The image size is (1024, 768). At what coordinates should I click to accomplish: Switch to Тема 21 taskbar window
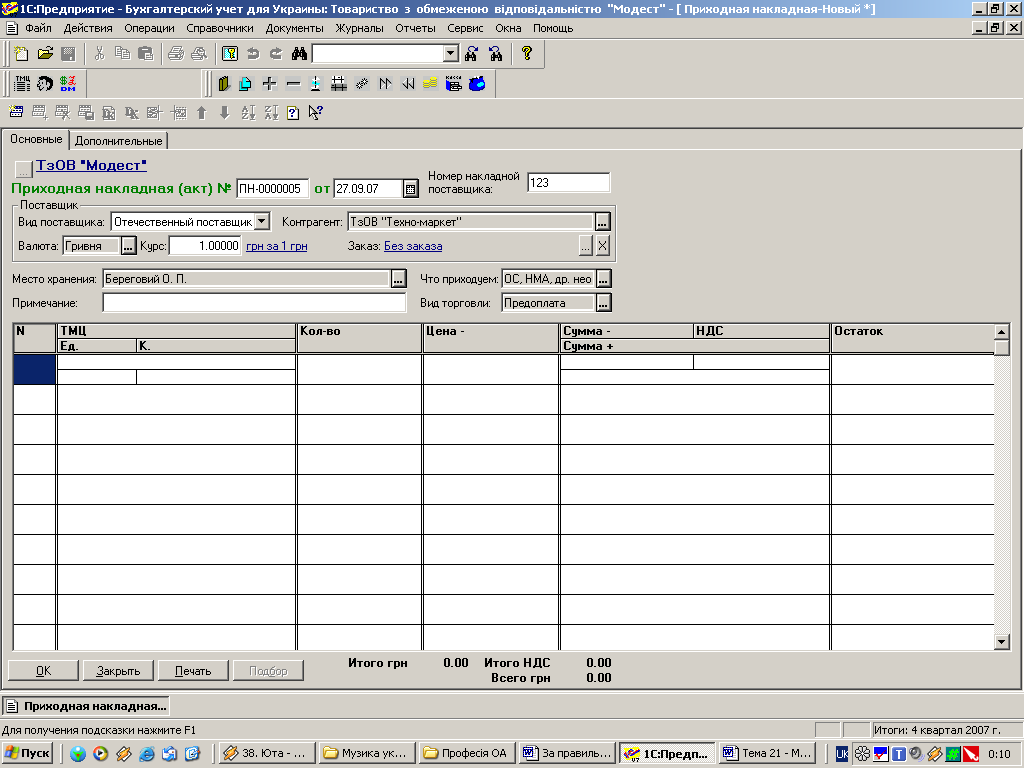[x=767, y=753]
